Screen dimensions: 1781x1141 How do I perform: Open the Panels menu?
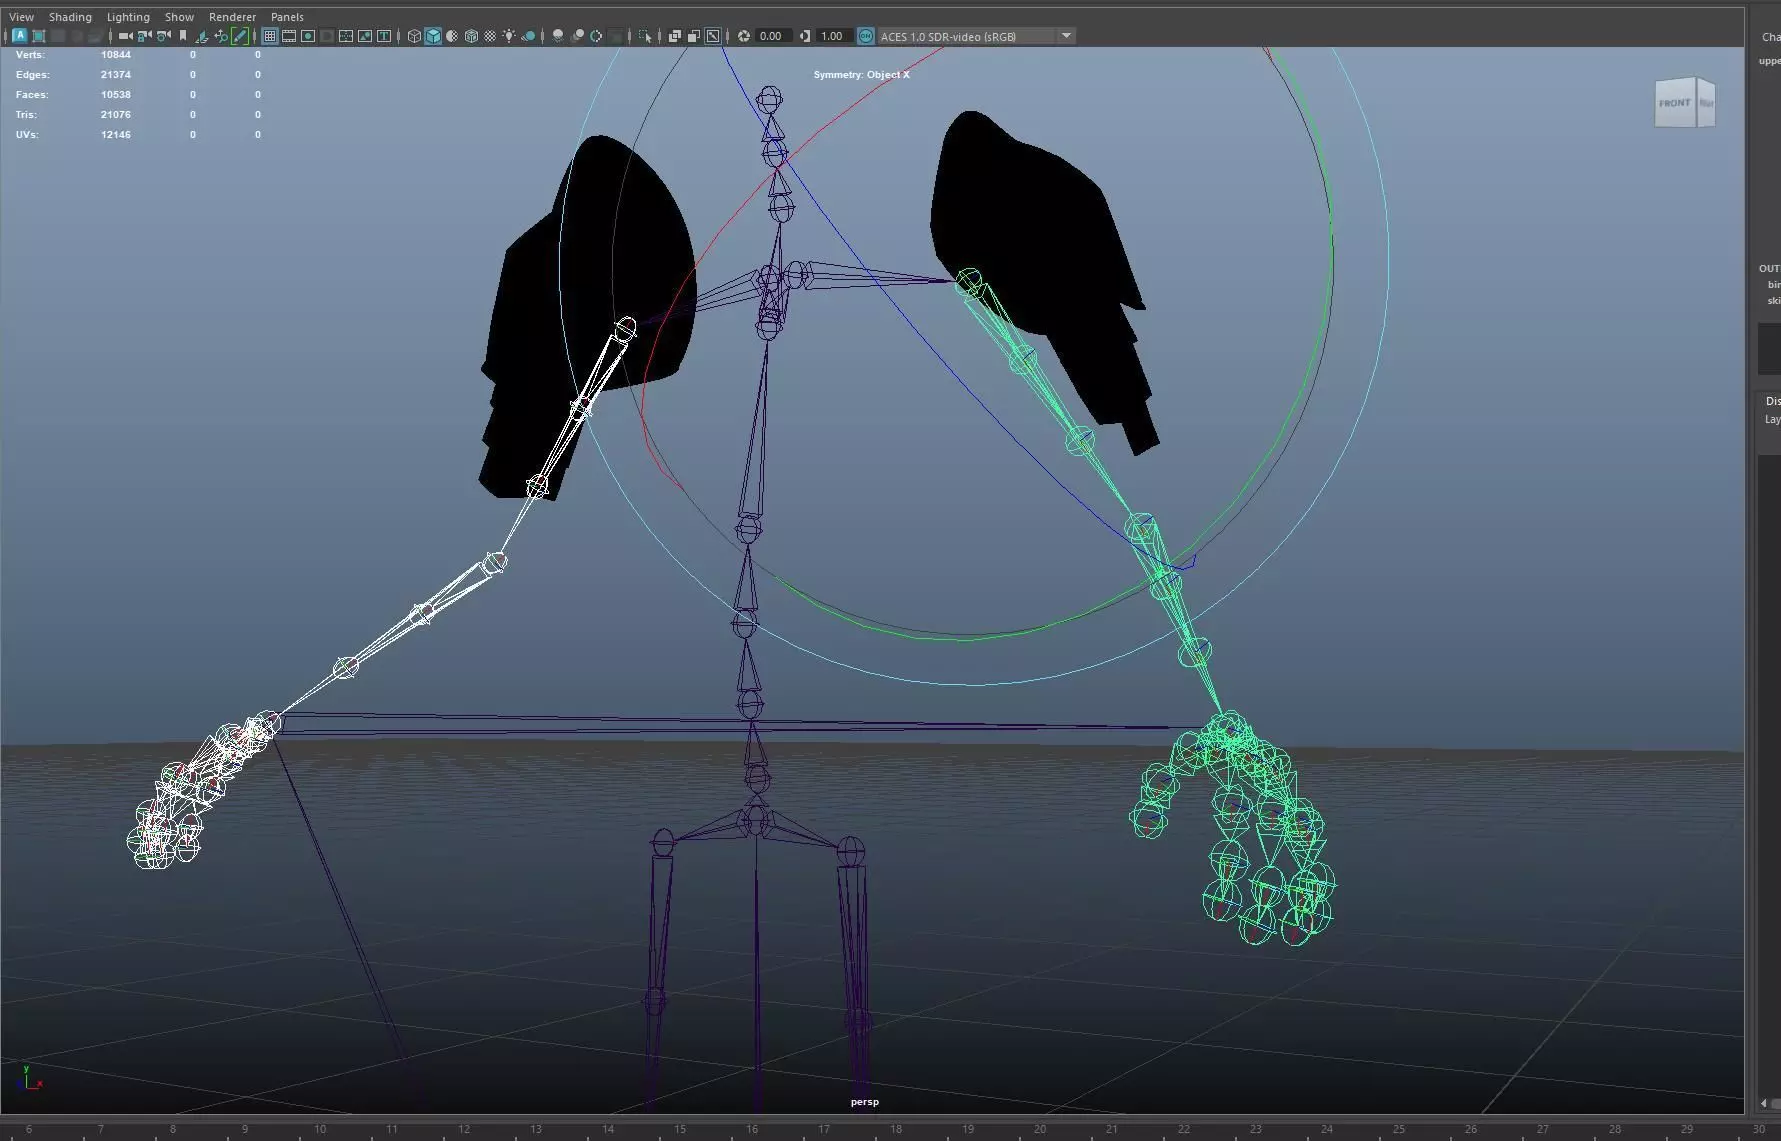[287, 17]
